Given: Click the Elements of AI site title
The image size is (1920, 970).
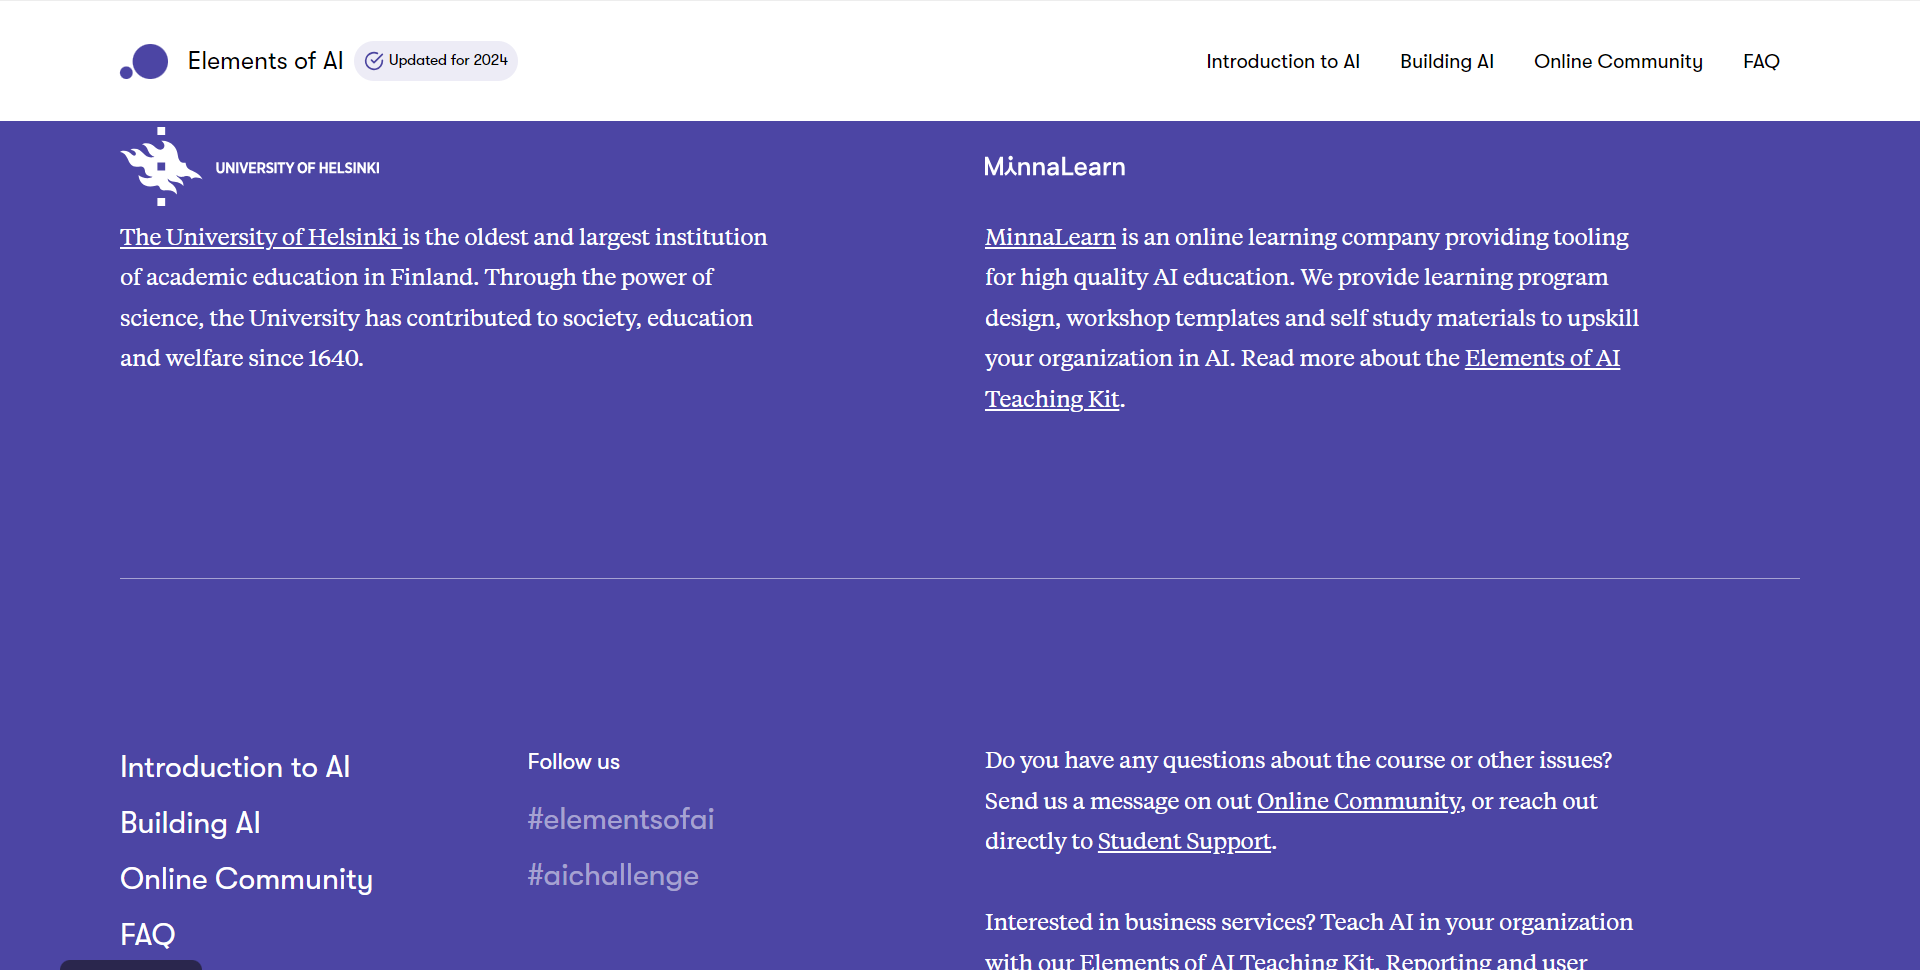Looking at the screenshot, I should pyautogui.click(x=265, y=61).
